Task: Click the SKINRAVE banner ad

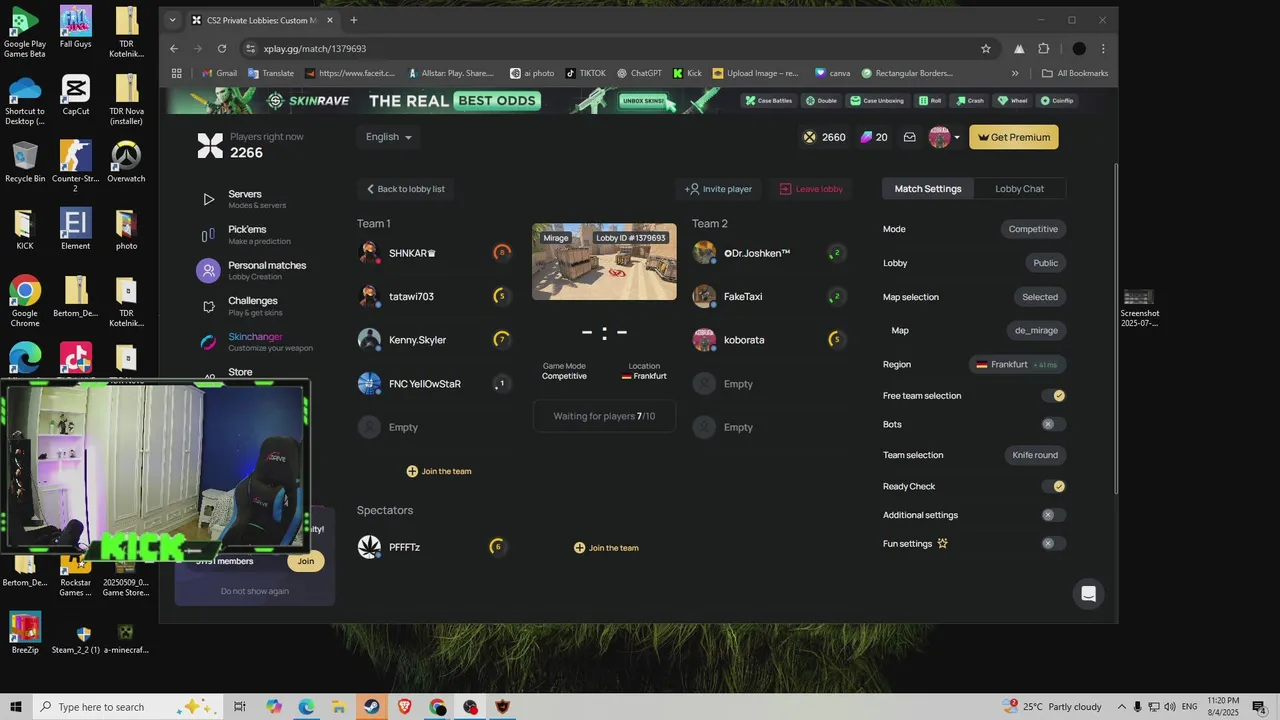Action: point(640,100)
